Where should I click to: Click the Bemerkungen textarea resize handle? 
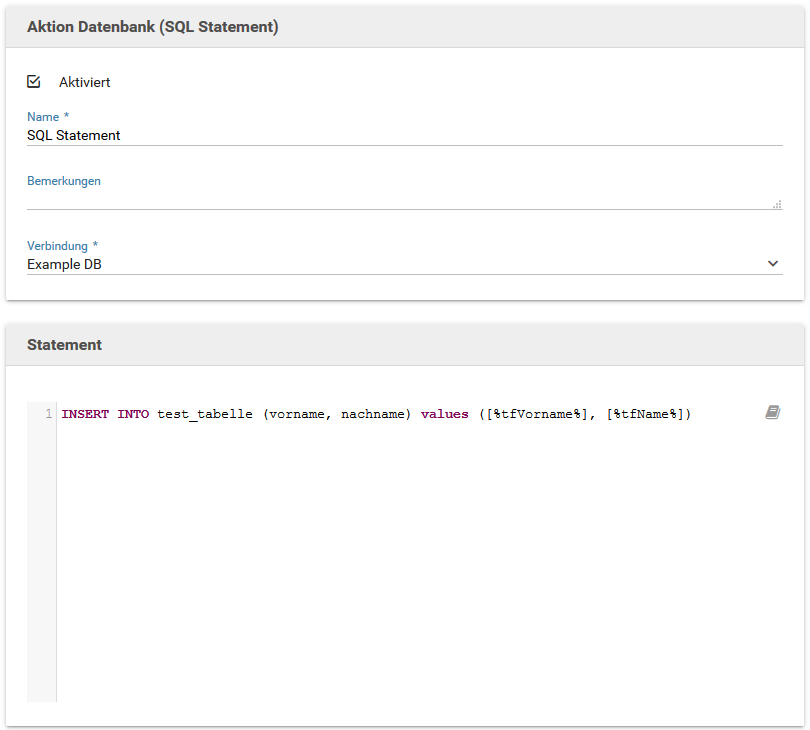[777, 204]
